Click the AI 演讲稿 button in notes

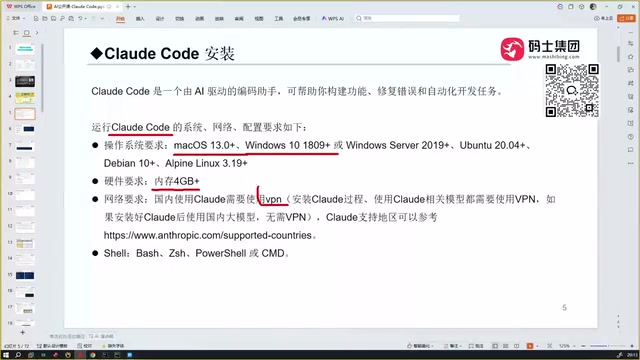101,336
